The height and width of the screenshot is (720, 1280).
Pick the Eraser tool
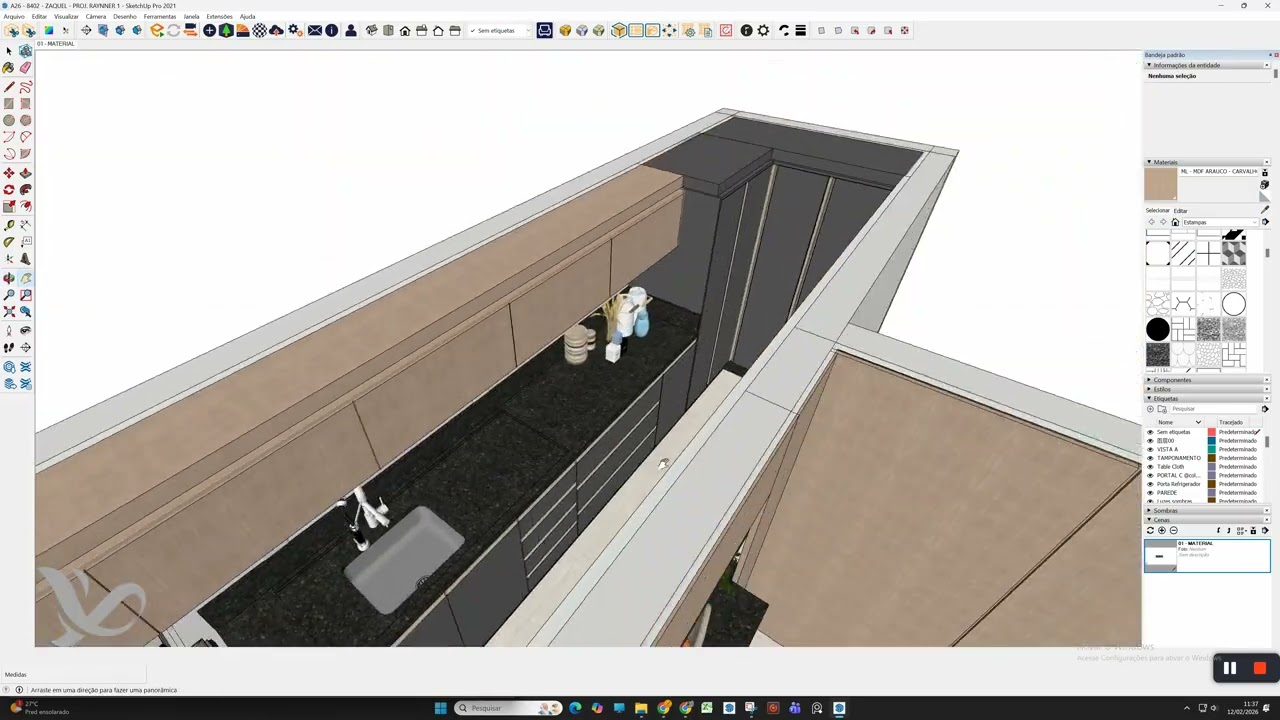pyautogui.click(x=25, y=68)
